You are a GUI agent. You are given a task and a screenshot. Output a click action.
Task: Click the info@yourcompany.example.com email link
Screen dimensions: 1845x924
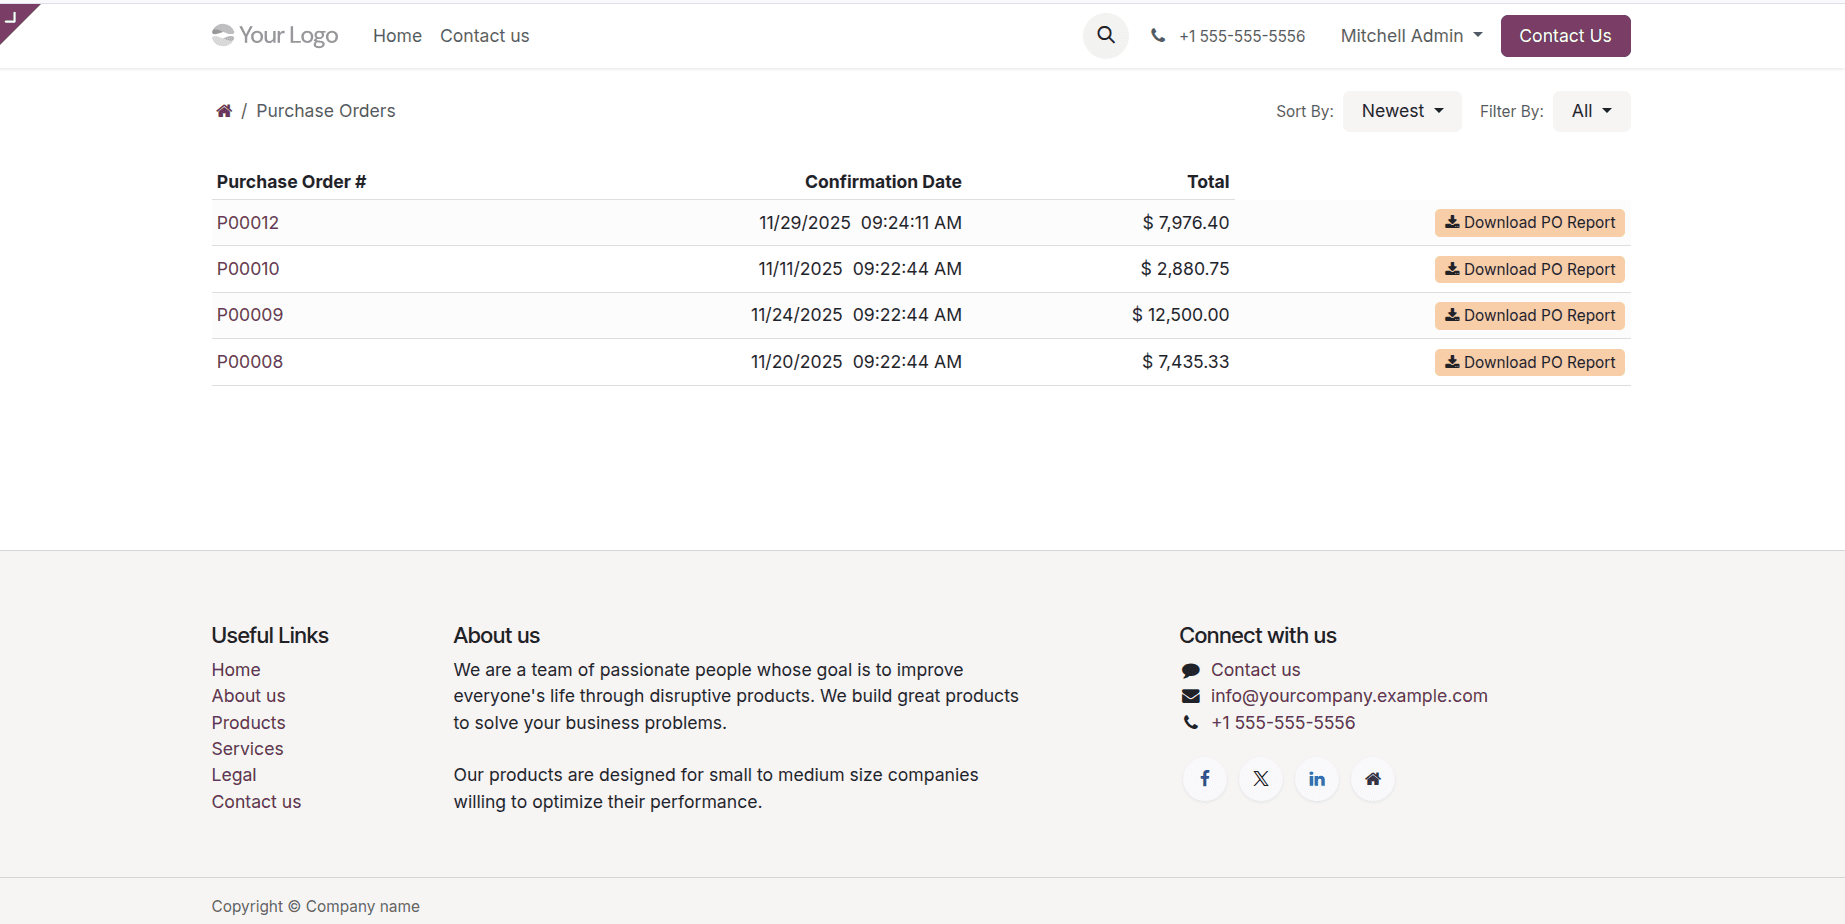coord(1348,695)
